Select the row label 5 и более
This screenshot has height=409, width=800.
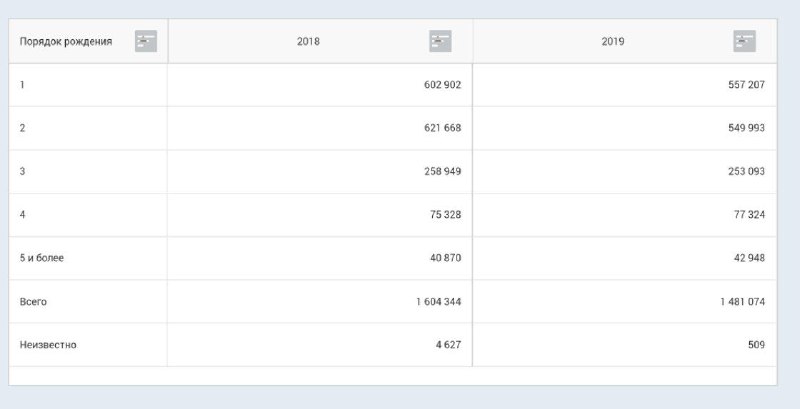click(42, 258)
